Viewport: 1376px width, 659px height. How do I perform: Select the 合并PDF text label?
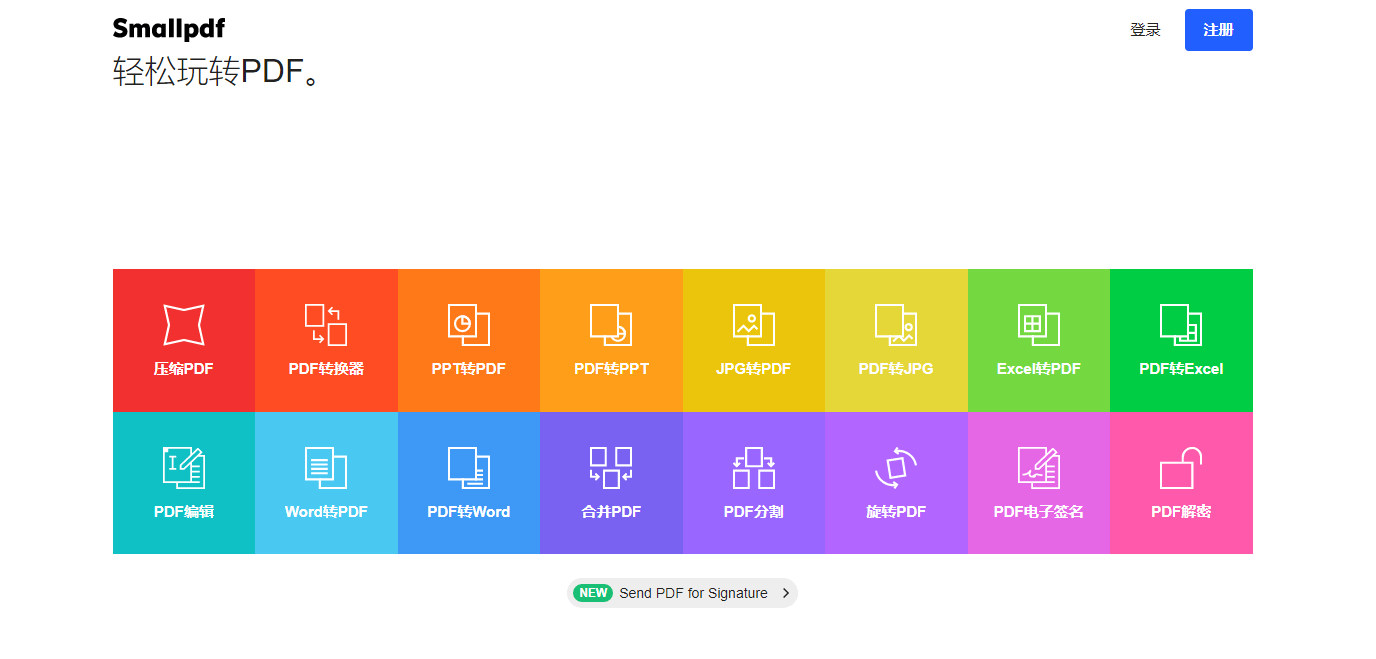coord(611,512)
